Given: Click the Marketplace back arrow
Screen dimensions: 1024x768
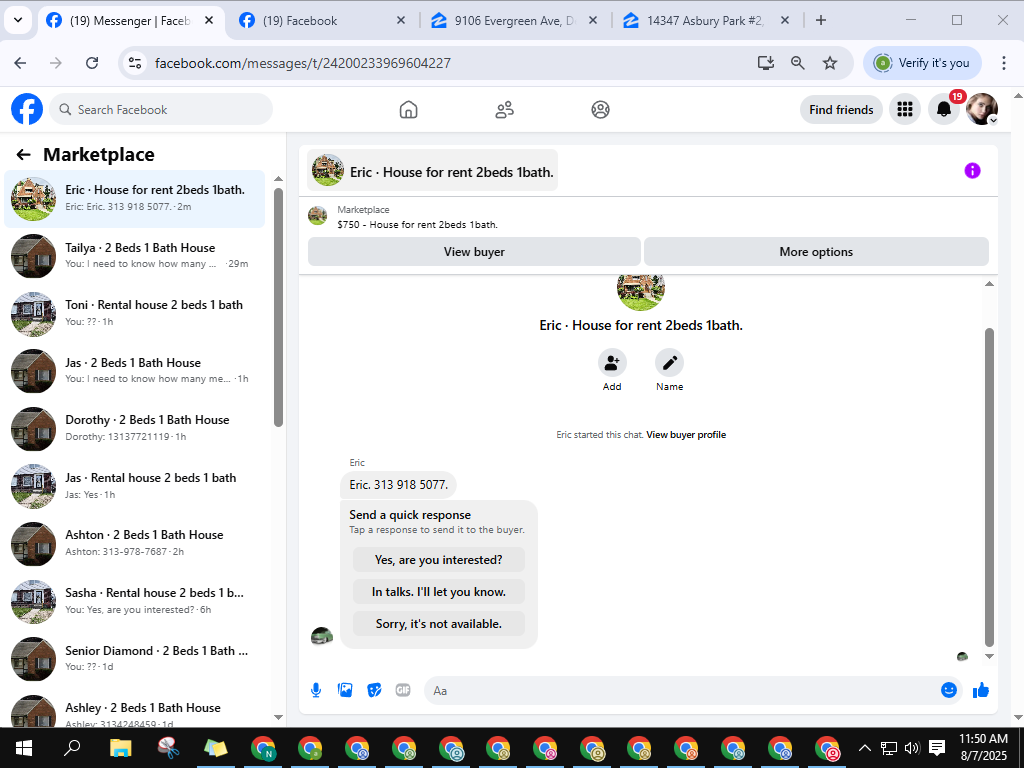Looking at the screenshot, I should click(24, 154).
